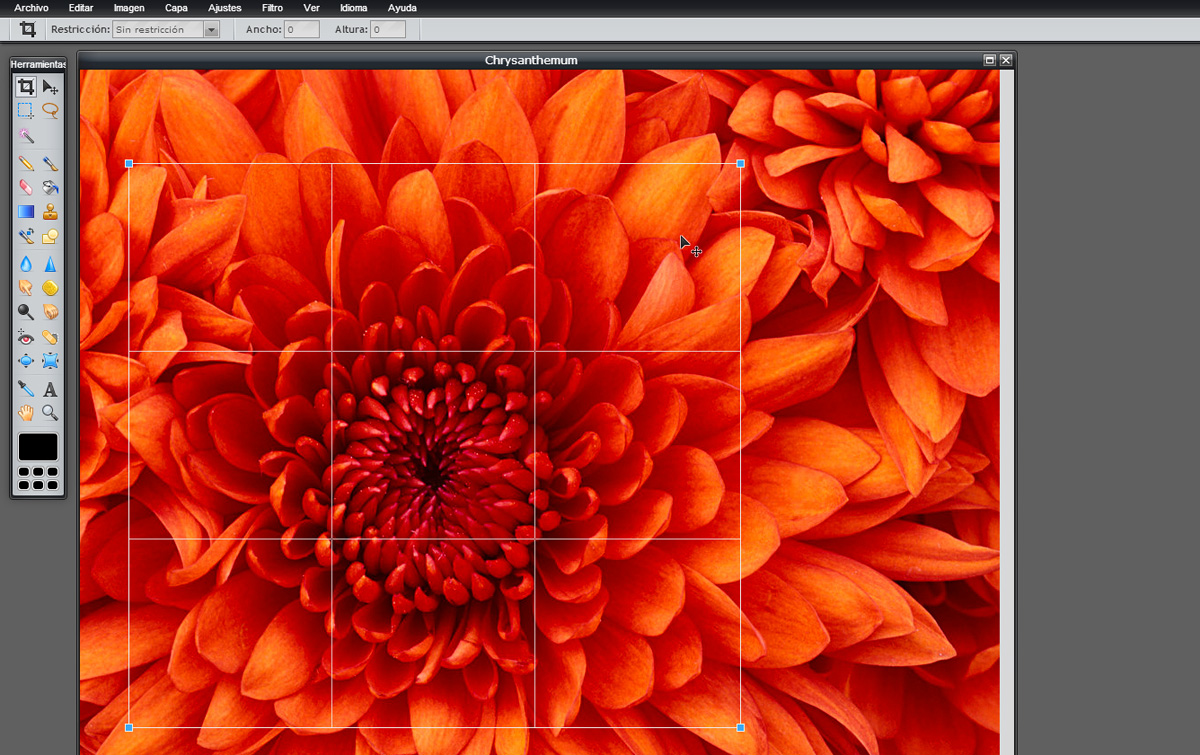Open the Restricción dropdown
The width and height of the screenshot is (1200, 755).
(166, 30)
